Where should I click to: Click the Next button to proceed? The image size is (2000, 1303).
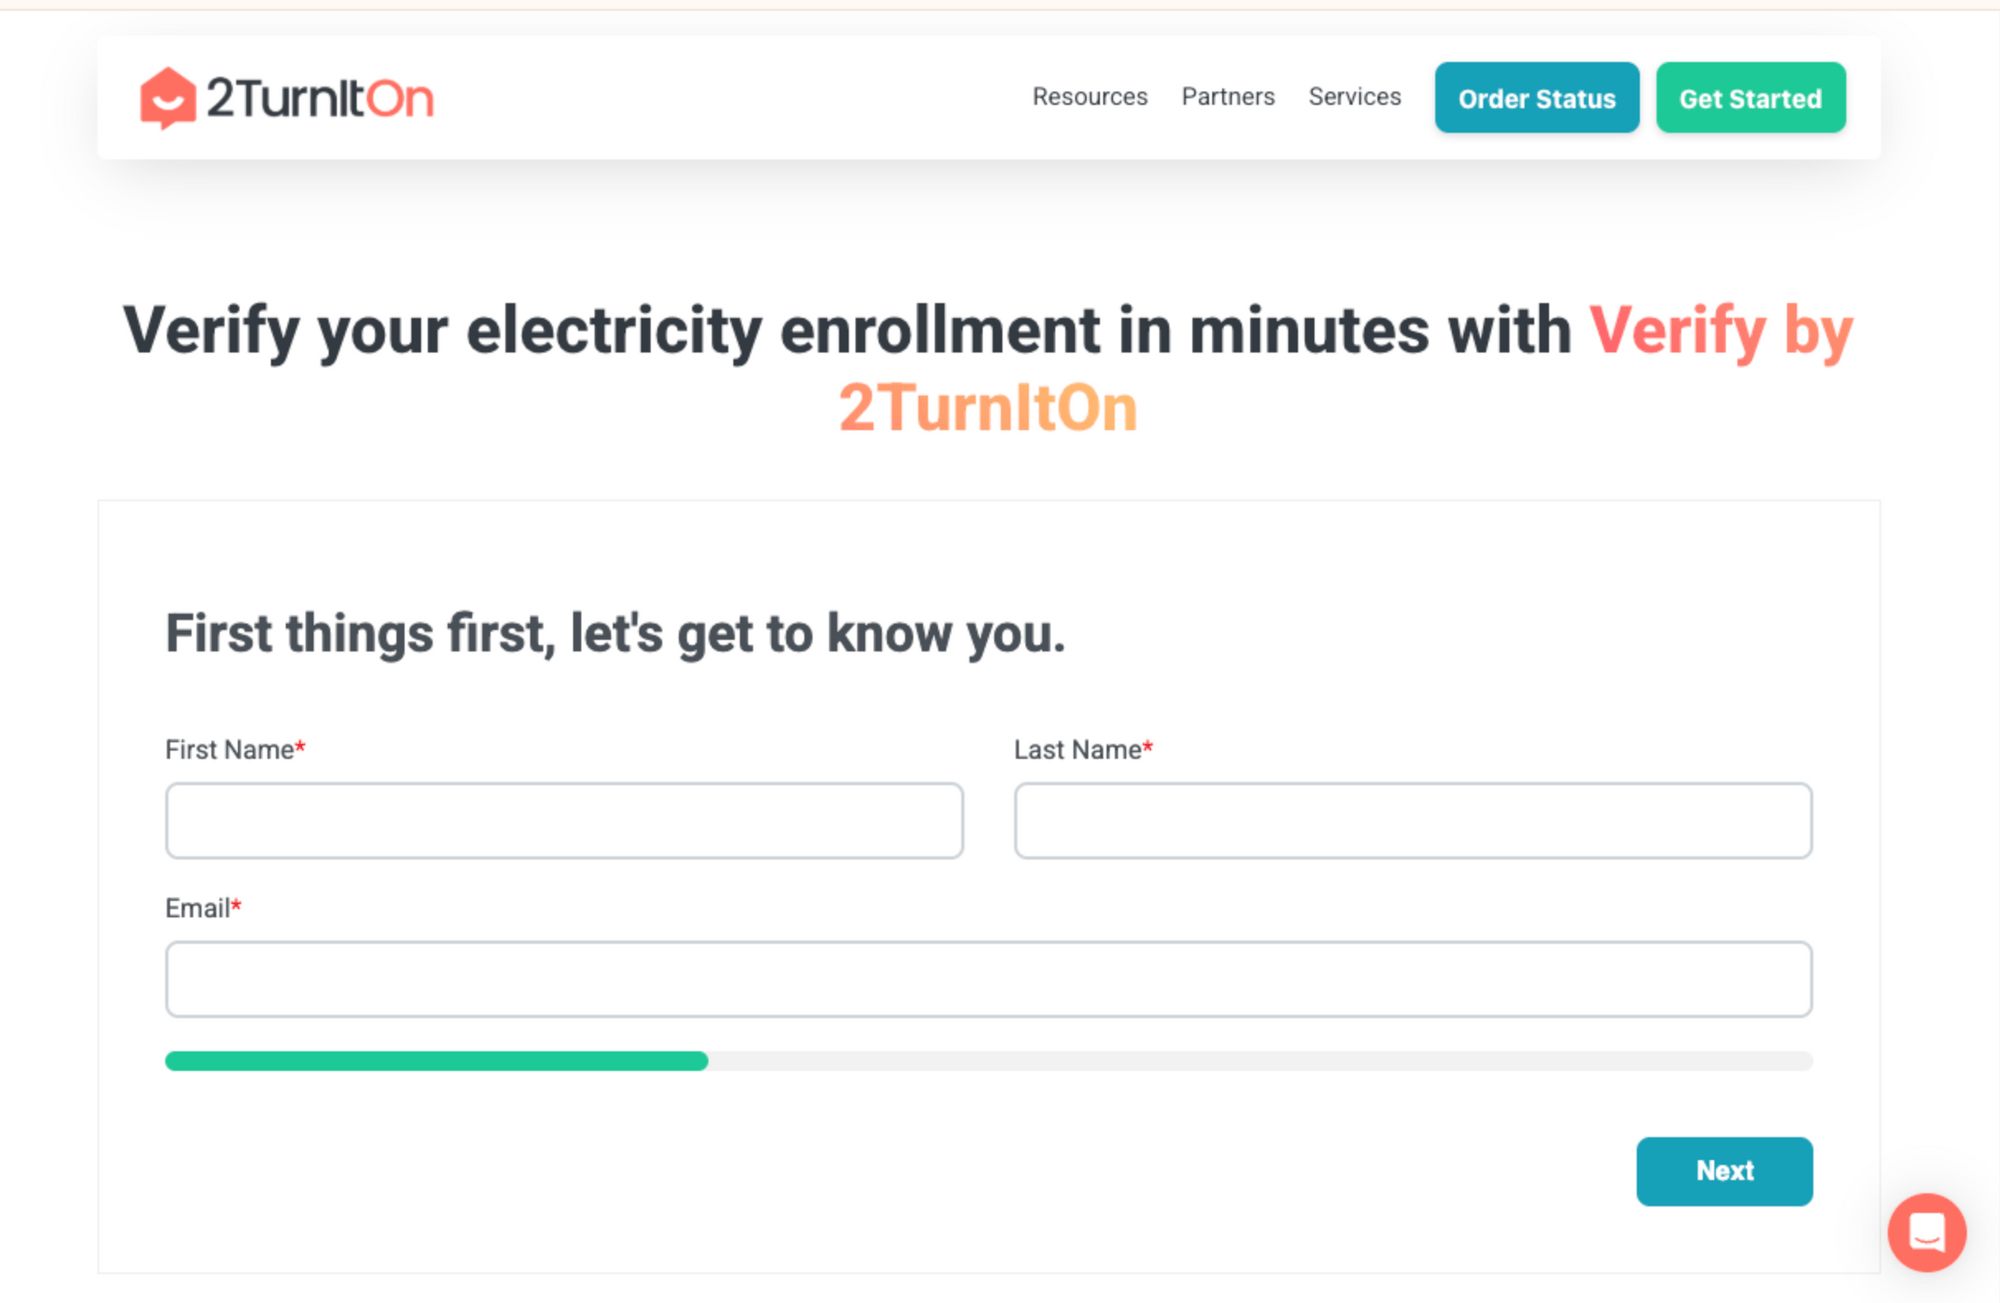(1726, 1170)
